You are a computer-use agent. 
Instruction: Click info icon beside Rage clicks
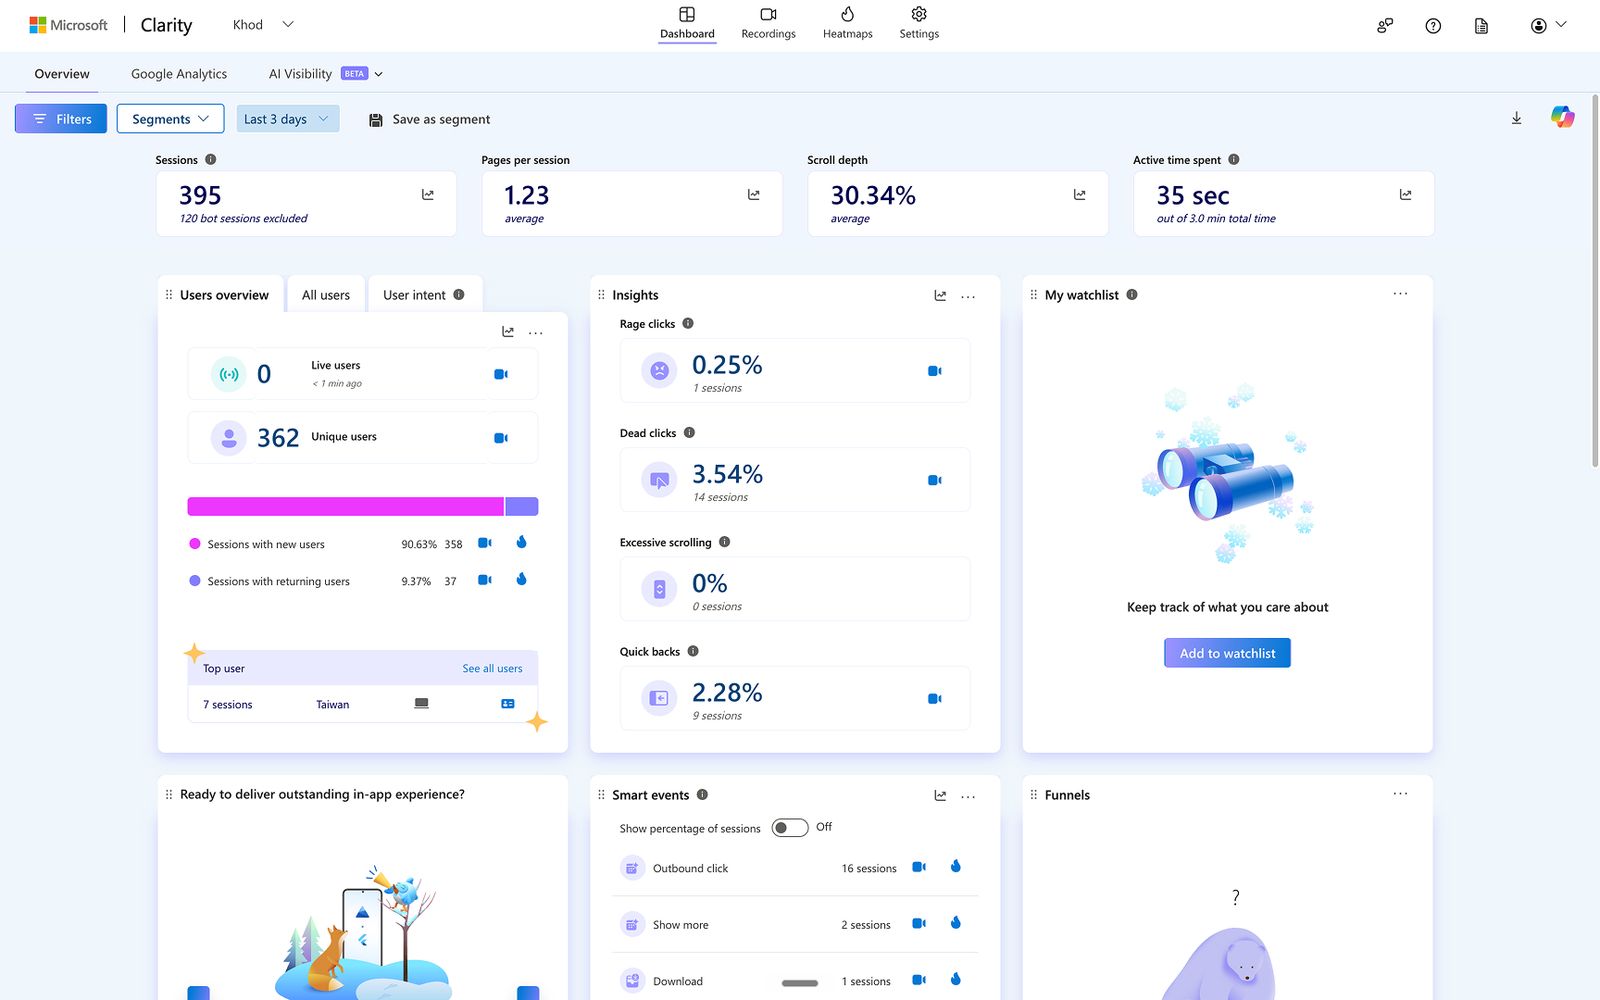[688, 323]
